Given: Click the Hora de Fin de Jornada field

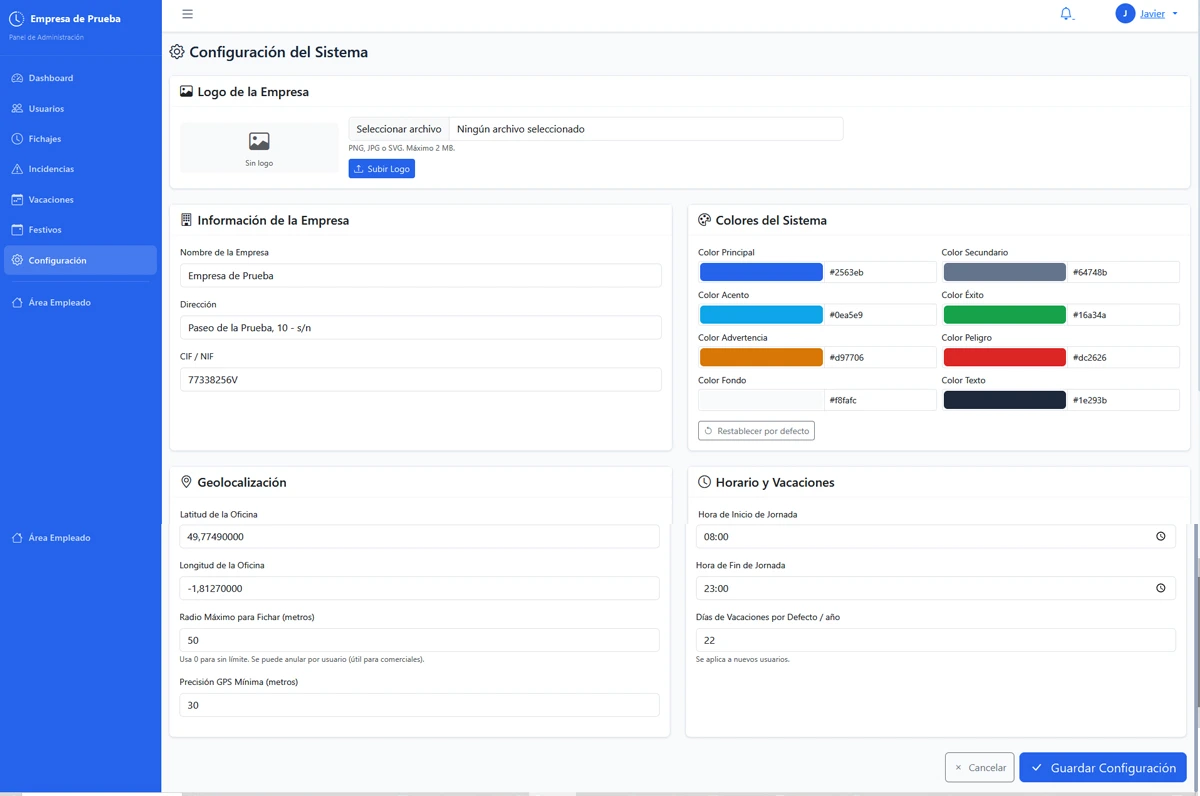Looking at the screenshot, I should pyautogui.click(x=936, y=588).
